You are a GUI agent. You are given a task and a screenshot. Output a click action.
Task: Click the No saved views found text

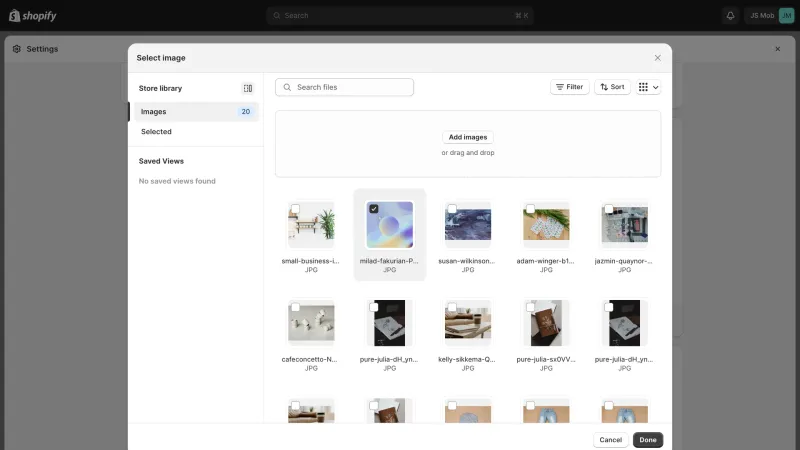(177, 181)
